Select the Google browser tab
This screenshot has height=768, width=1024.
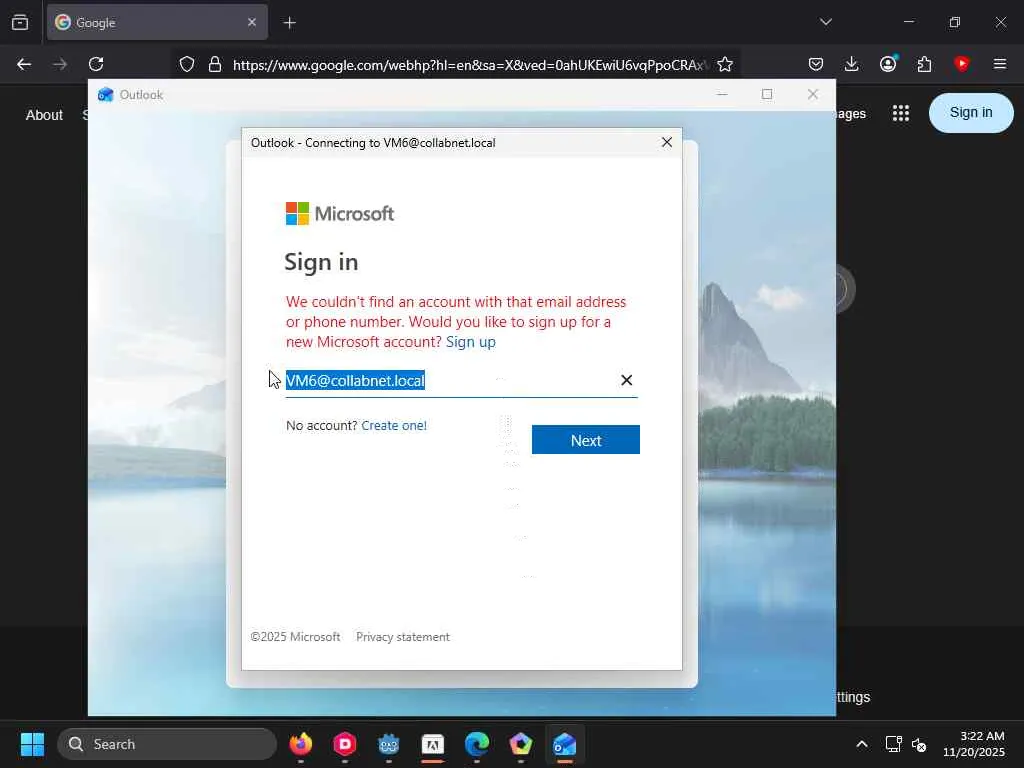[157, 22]
